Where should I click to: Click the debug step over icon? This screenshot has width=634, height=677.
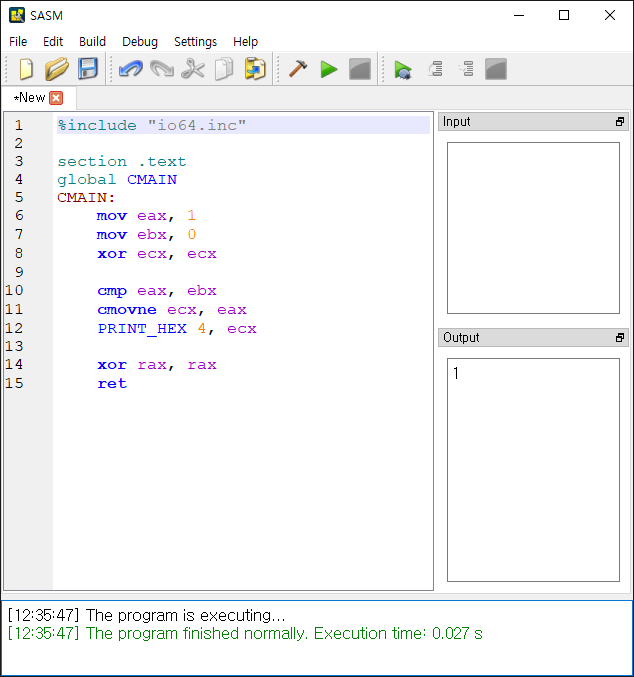point(435,69)
